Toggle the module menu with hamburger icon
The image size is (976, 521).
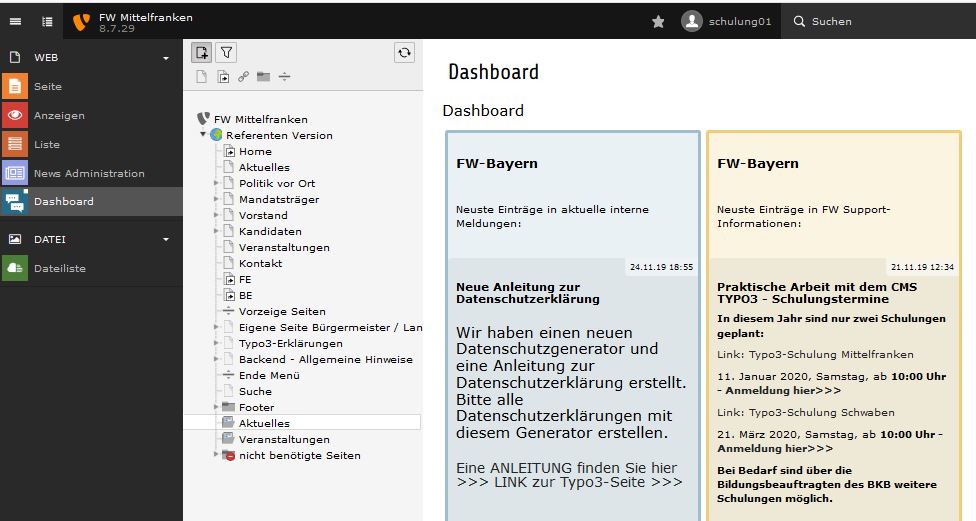tap(15, 21)
